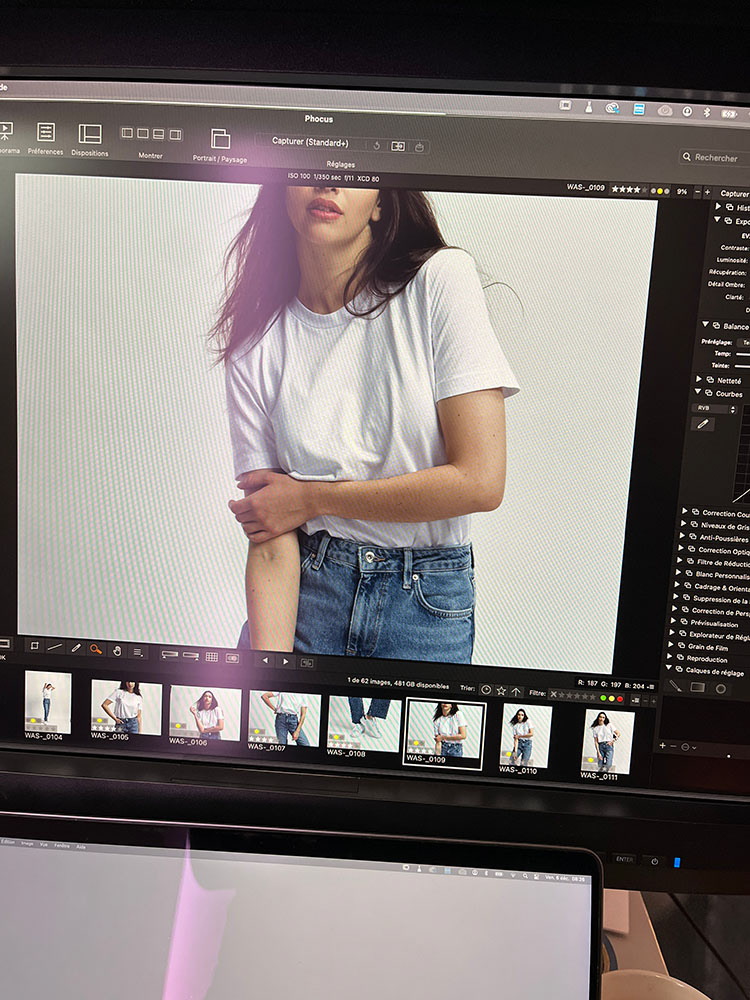750x1000 pixels.
Task: Select the linear gradient layer tool
Action: (x=698, y=688)
